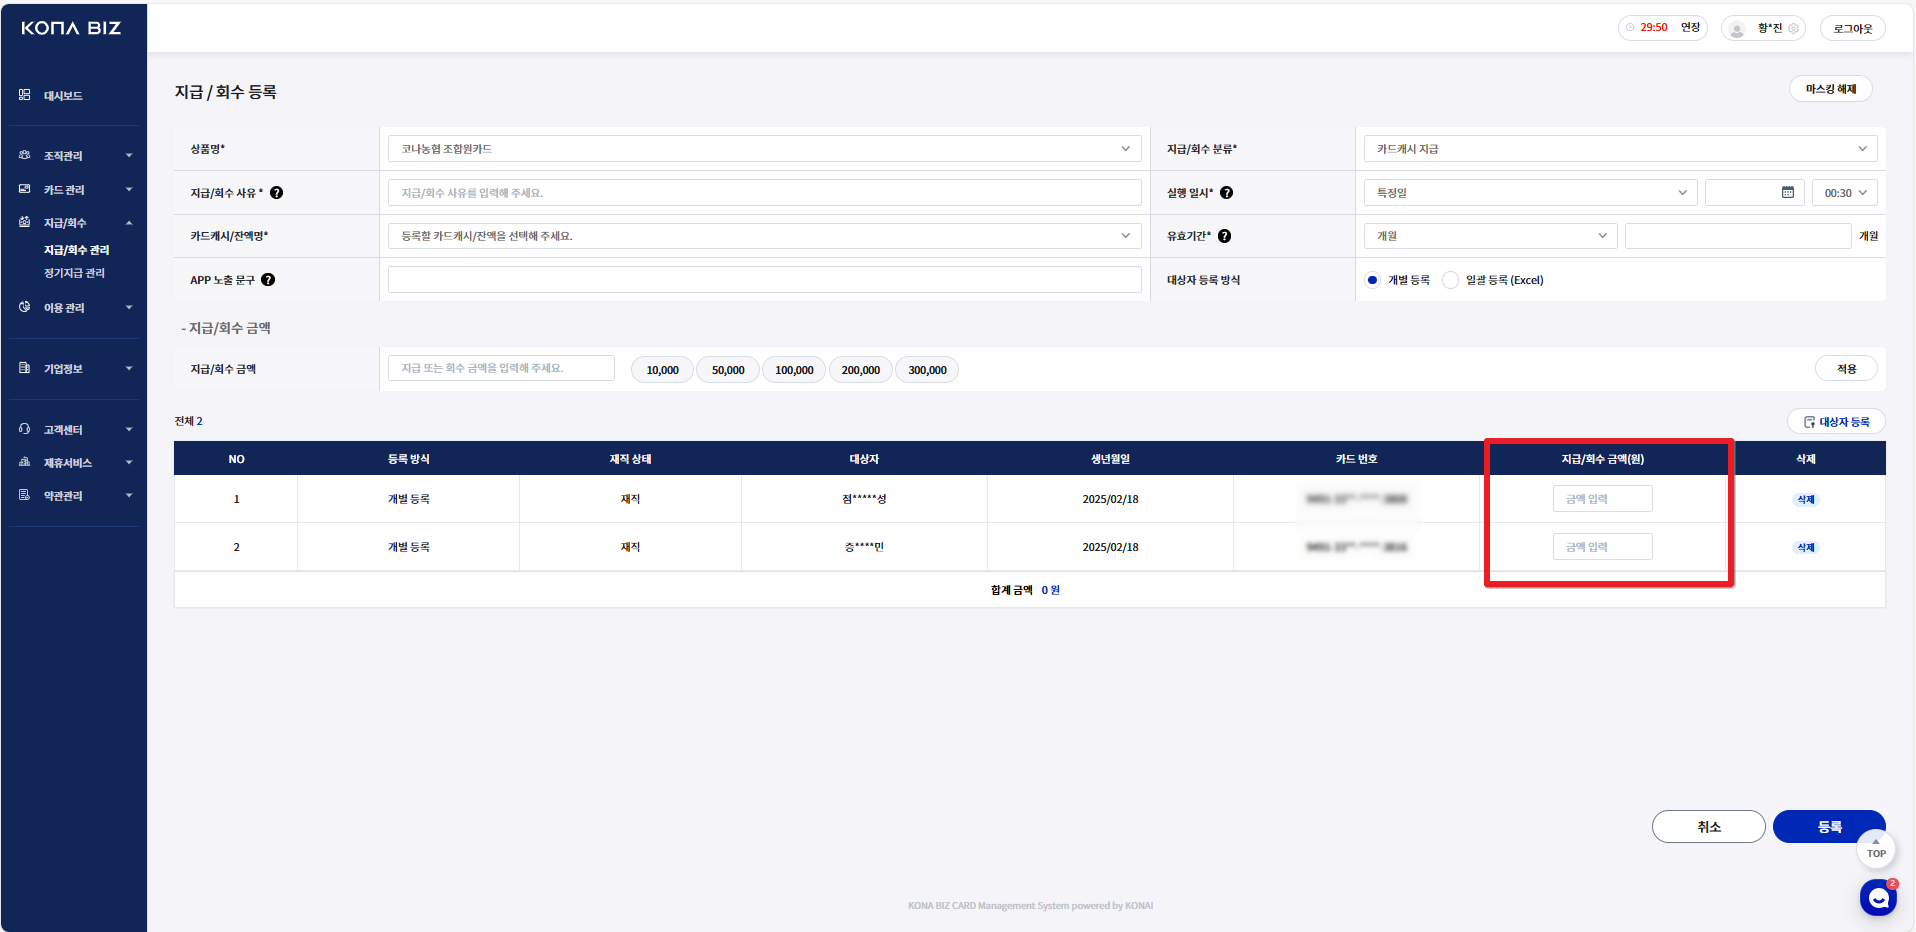The width and height of the screenshot is (1916, 932).
Task: Expand the 약관관리 menu arrow
Action: [129, 496]
